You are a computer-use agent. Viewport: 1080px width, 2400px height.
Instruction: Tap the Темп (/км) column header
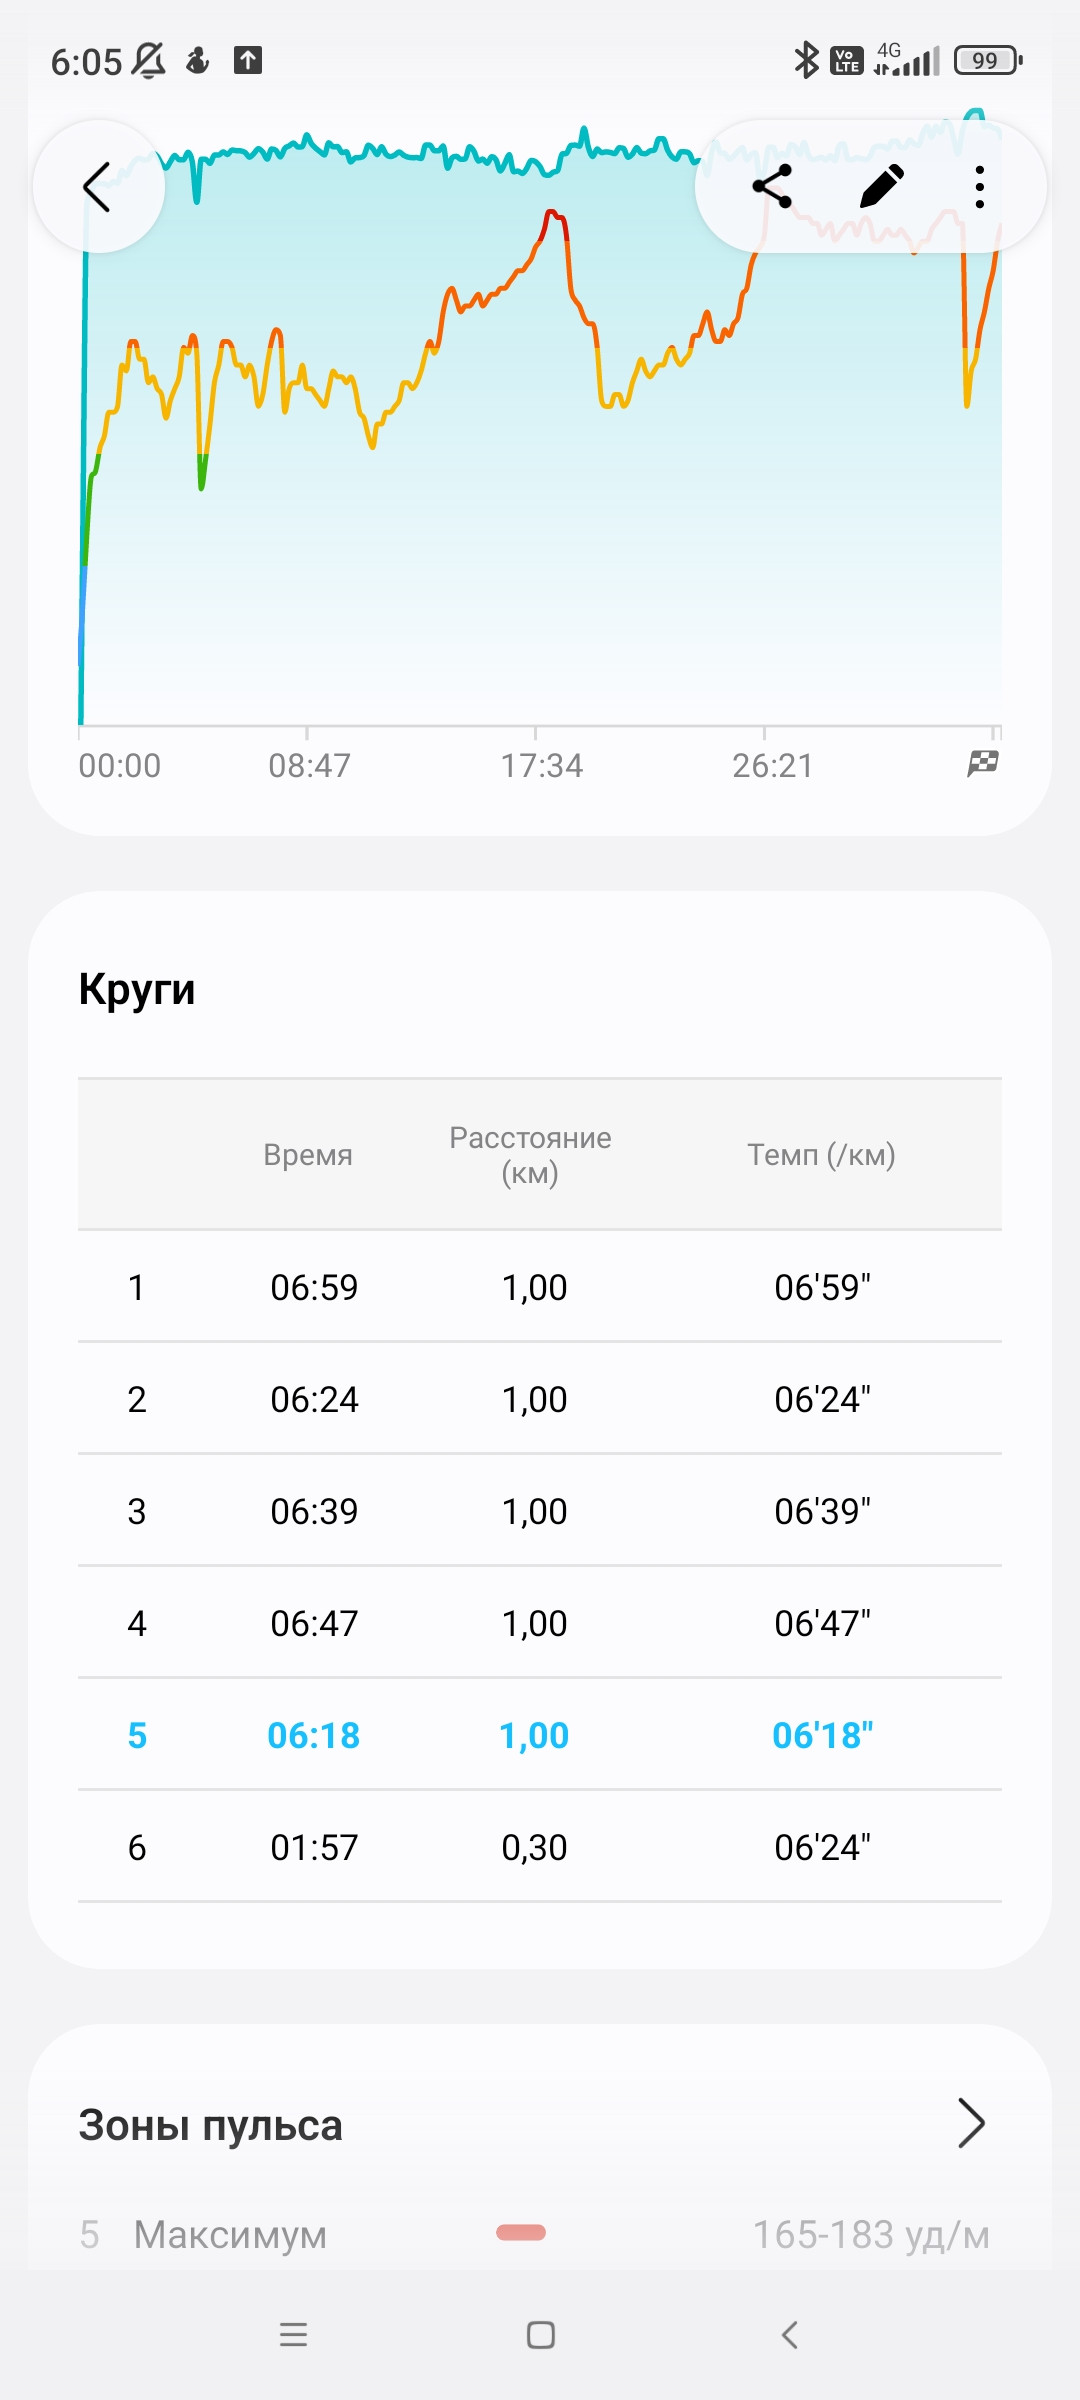[x=821, y=1155]
